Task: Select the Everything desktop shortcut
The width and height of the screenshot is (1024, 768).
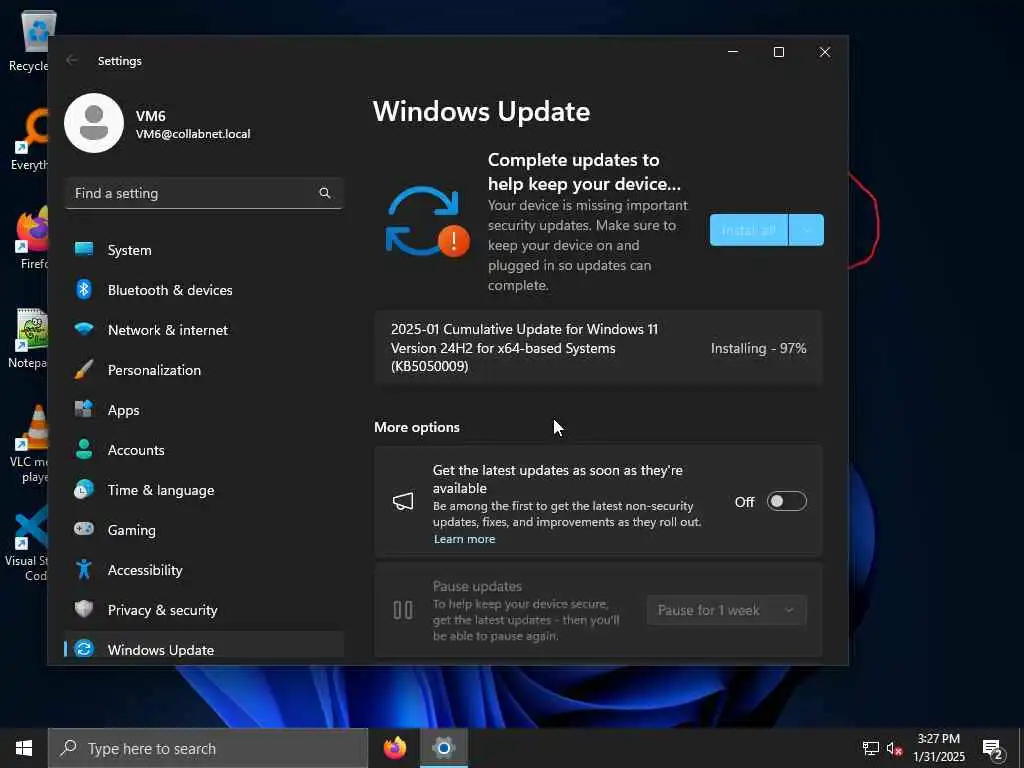Action: click(29, 140)
